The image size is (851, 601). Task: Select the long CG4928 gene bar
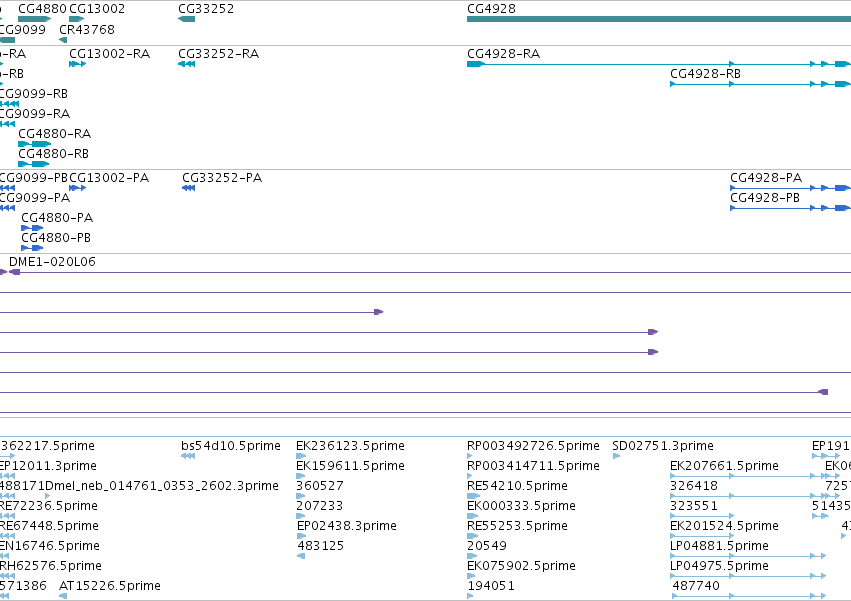tap(659, 19)
